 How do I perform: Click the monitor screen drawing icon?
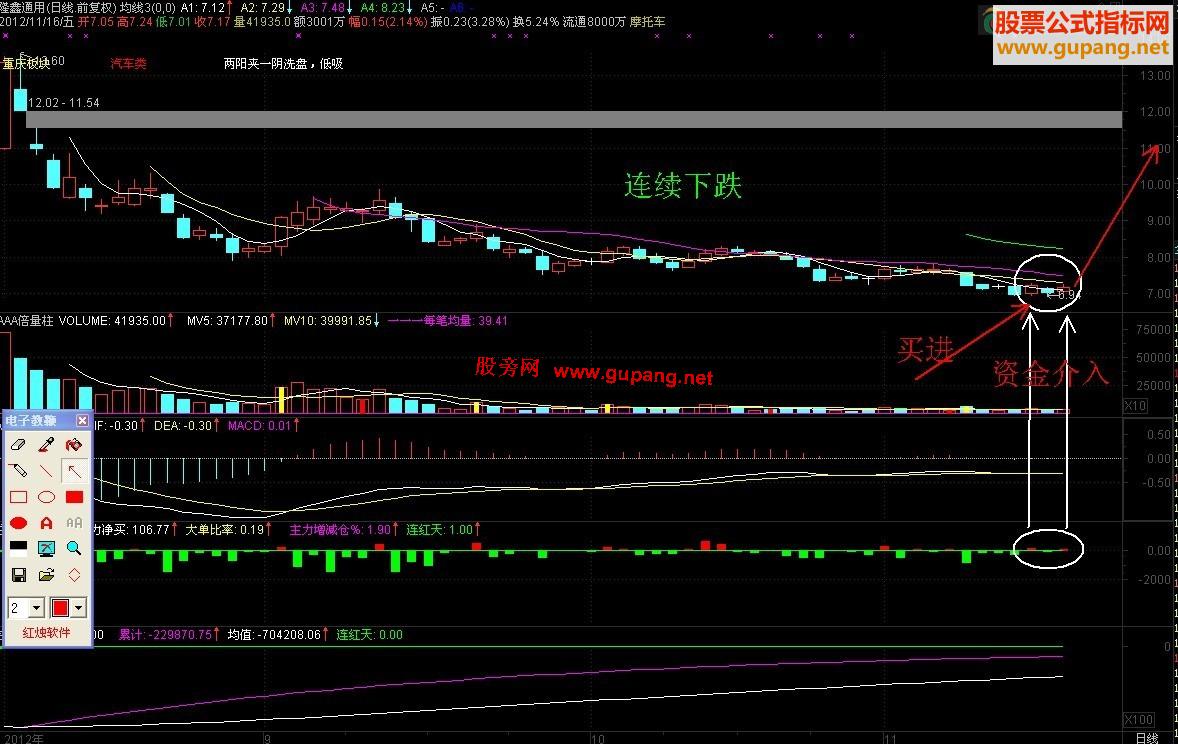tap(47, 549)
